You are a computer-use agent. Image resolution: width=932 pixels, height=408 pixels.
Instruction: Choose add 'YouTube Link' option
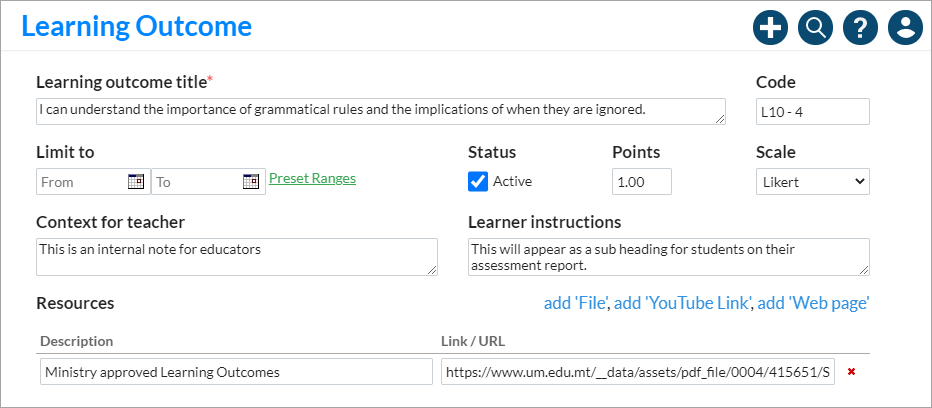683,303
